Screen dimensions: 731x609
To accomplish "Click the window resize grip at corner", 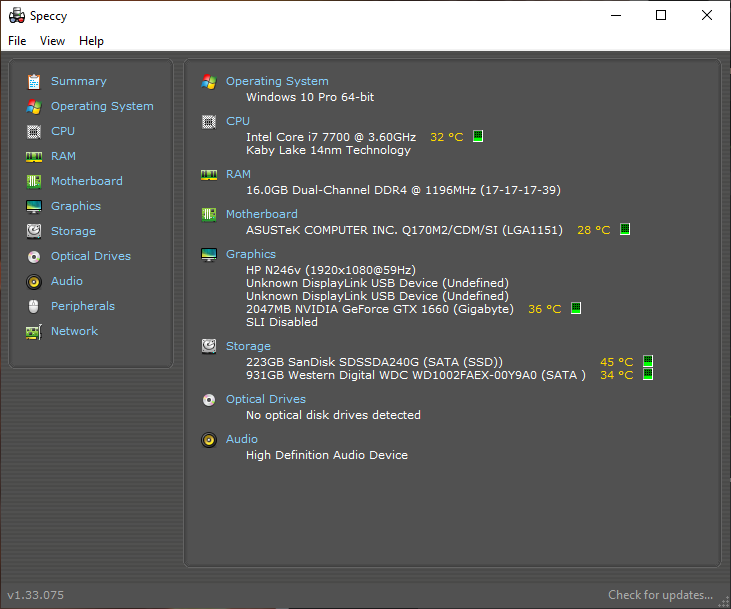I will (724, 602).
